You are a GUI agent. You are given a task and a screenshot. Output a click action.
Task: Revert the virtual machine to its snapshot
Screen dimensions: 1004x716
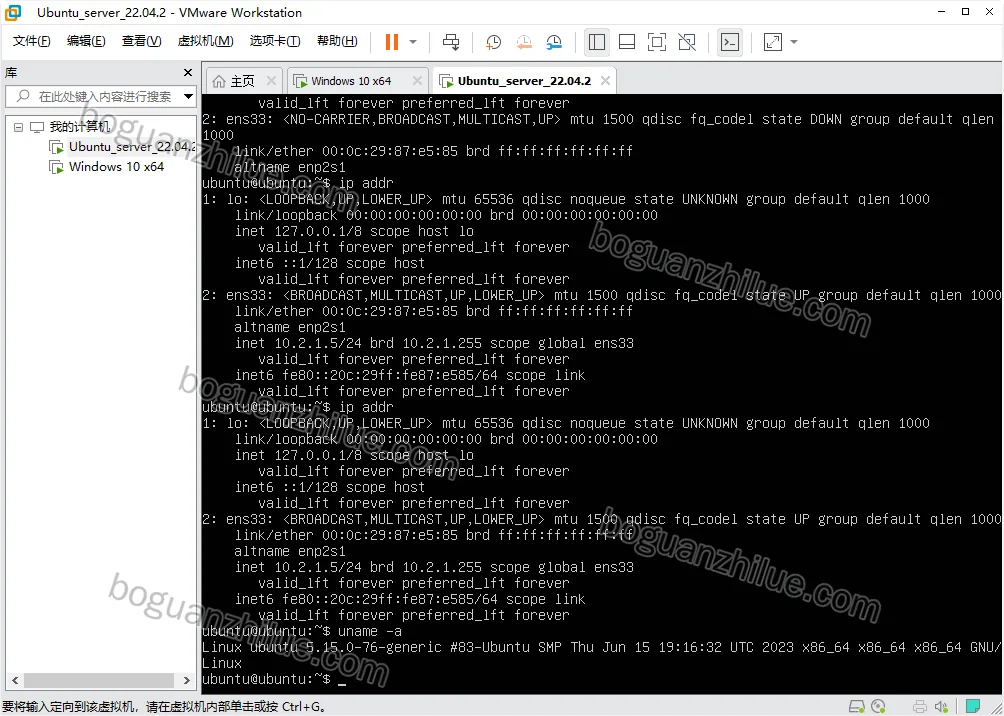(524, 42)
